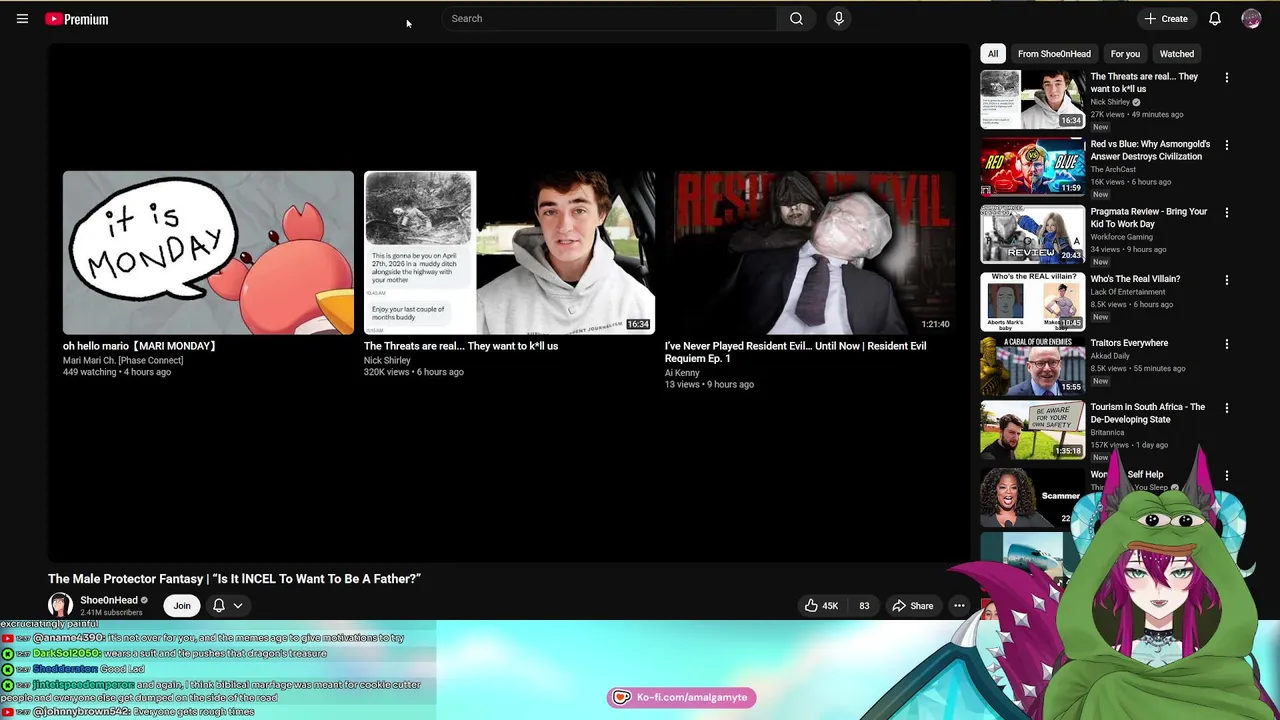The image size is (1280, 720).
Task: Share the video
Action: pyautogui.click(x=912, y=605)
